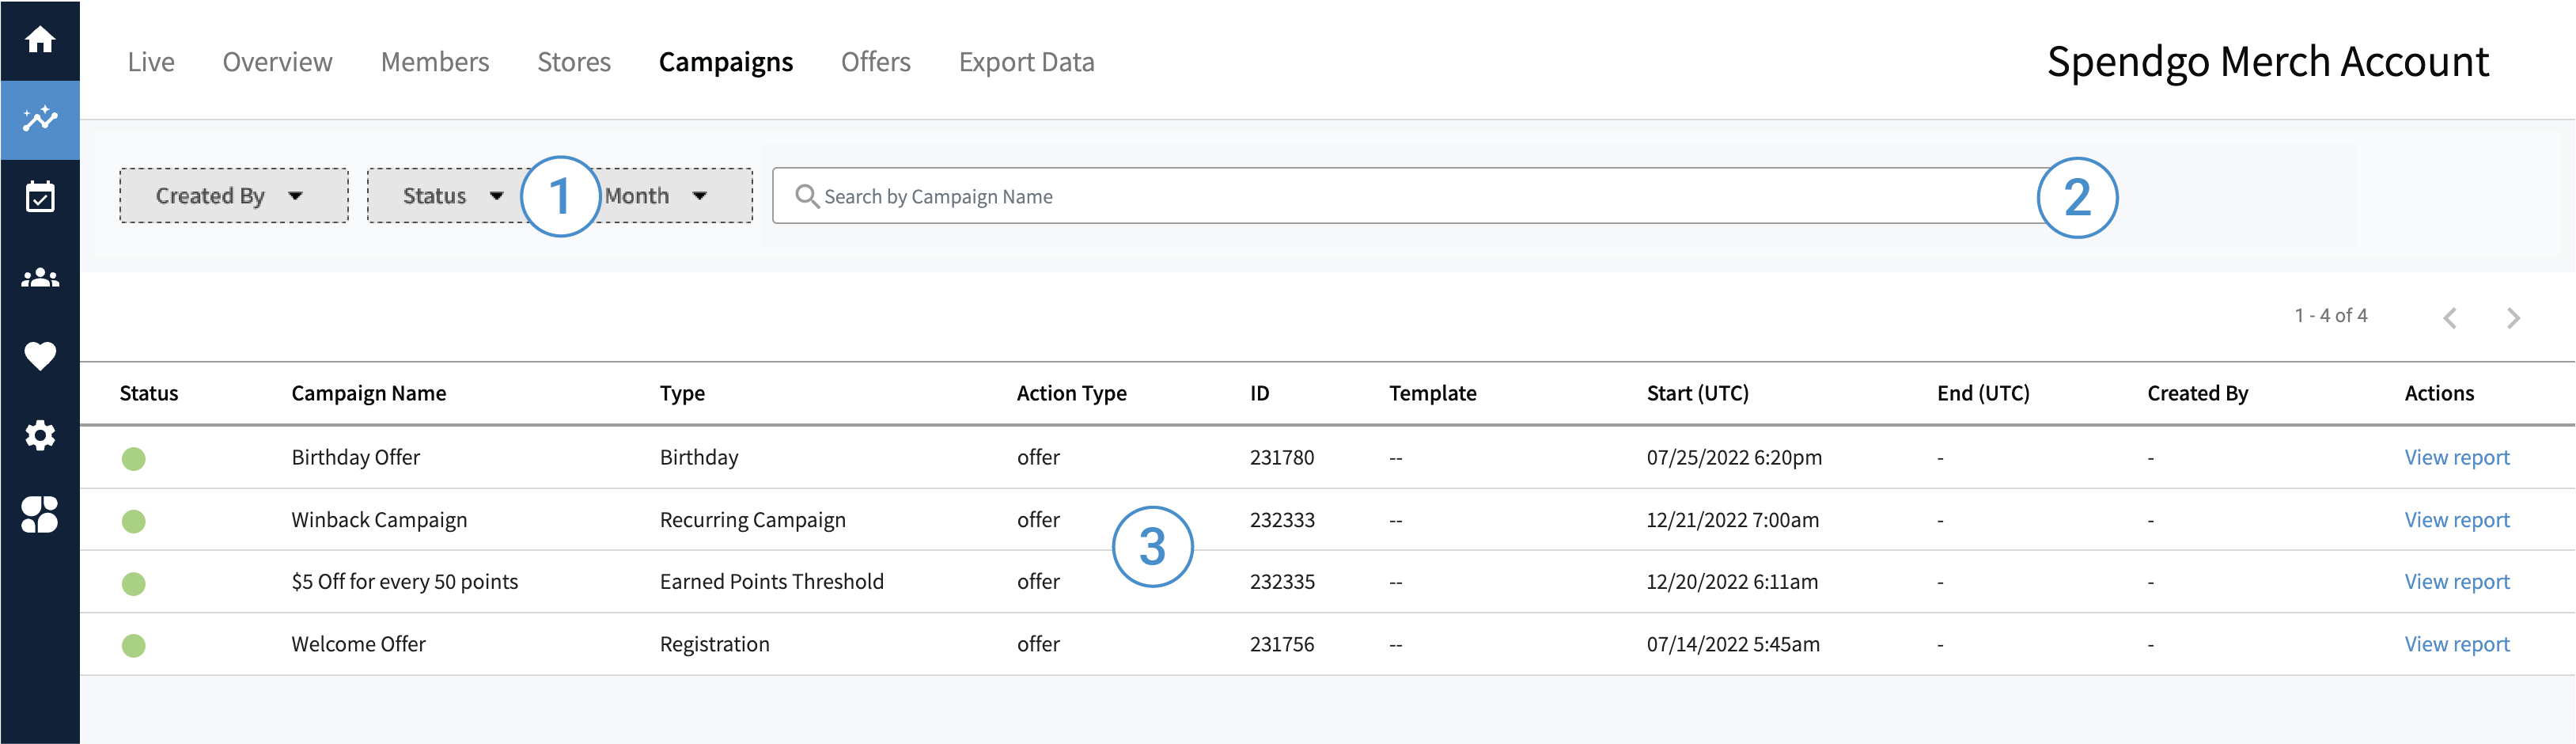The height and width of the screenshot is (744, 2576).
Task: Click the home icon in sidebar
Action: point(40,40)
